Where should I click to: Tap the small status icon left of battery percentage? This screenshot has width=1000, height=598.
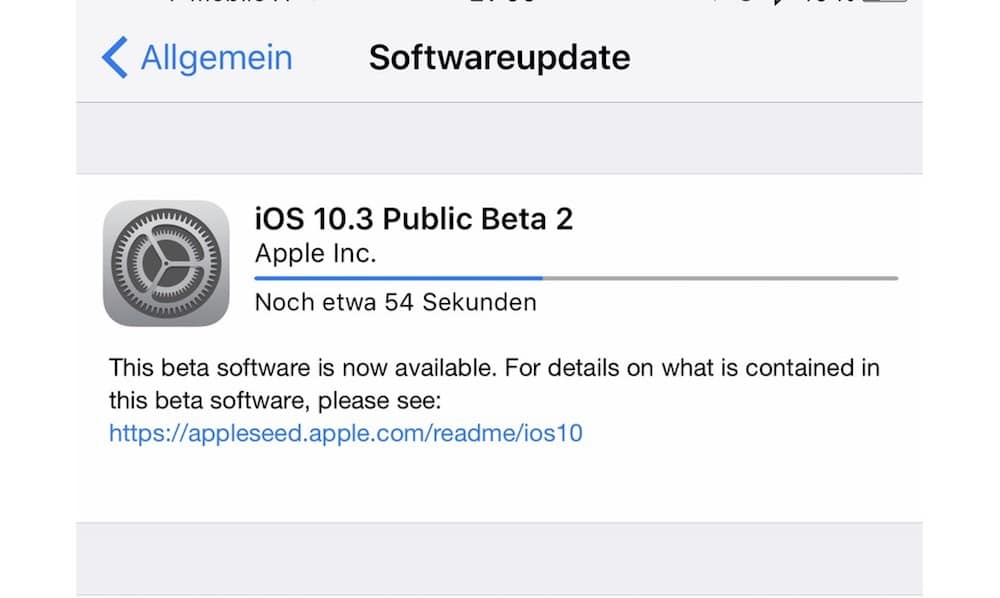point(779,2)
